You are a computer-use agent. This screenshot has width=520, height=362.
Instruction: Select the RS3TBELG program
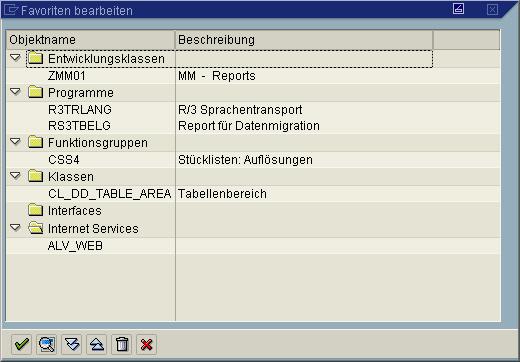pos(79,126)
